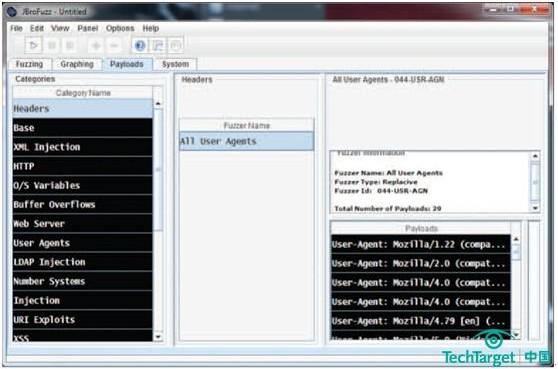The image size is (558, 369).
Task: Select the Base category
Action: coord(83,128)
